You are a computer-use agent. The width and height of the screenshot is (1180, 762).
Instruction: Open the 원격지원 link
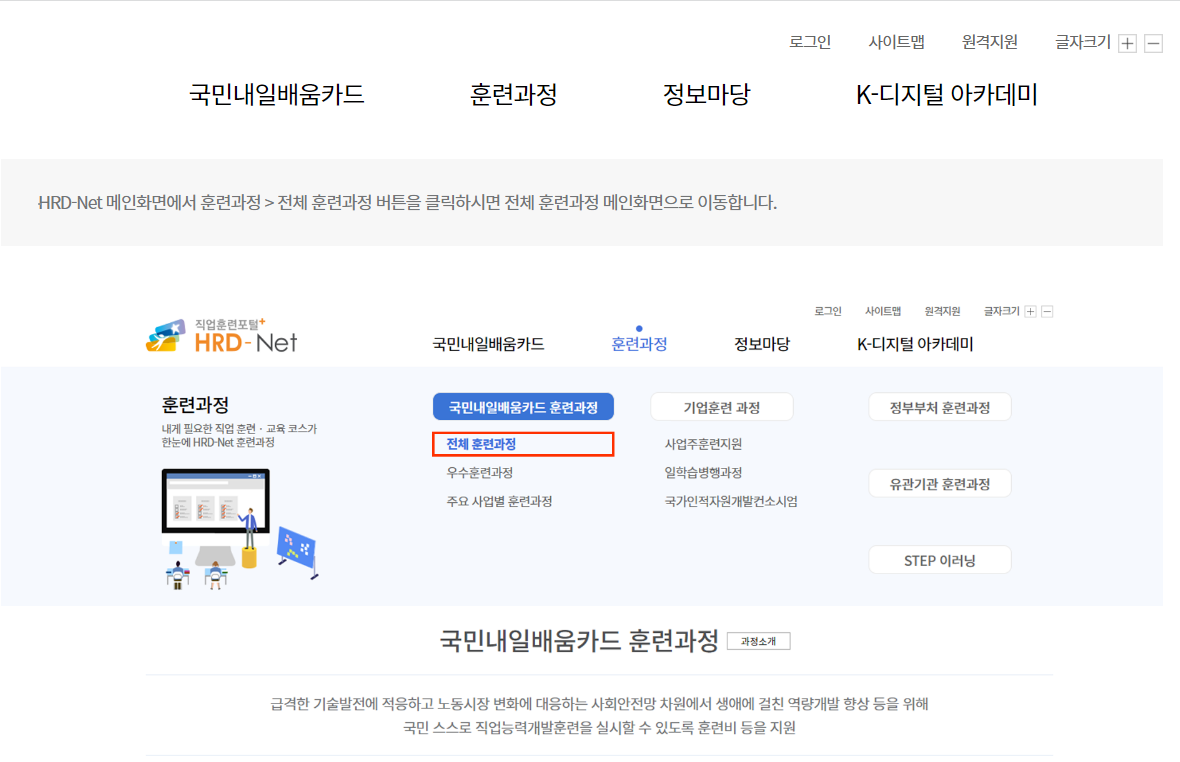[989, 42]
